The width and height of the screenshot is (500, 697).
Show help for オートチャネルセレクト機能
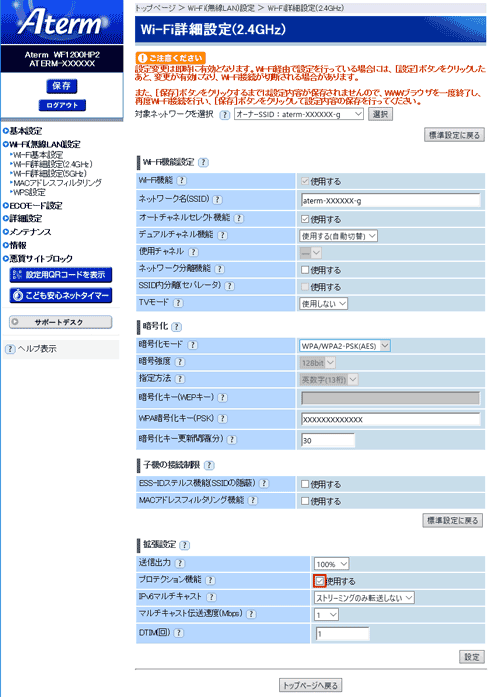pos(239,218)
